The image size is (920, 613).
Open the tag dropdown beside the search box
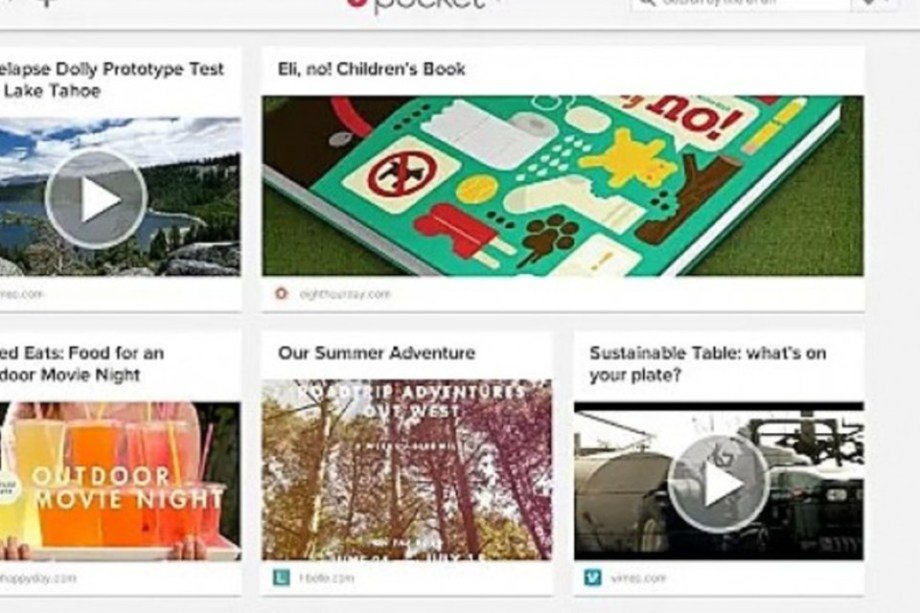click(x=873, y=4)
